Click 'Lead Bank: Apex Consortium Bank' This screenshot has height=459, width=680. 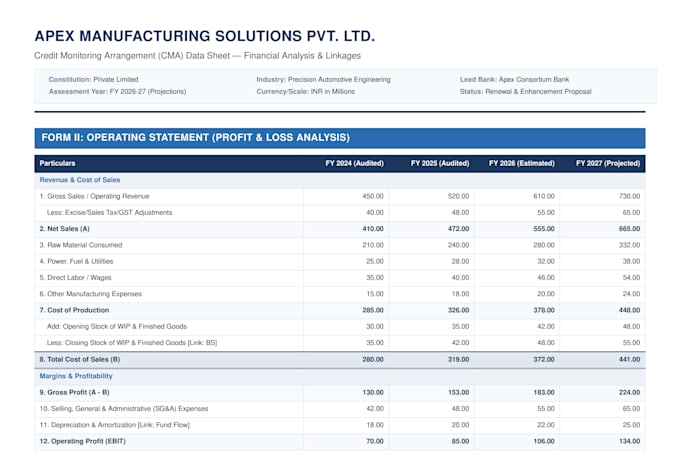coord(514,79)
